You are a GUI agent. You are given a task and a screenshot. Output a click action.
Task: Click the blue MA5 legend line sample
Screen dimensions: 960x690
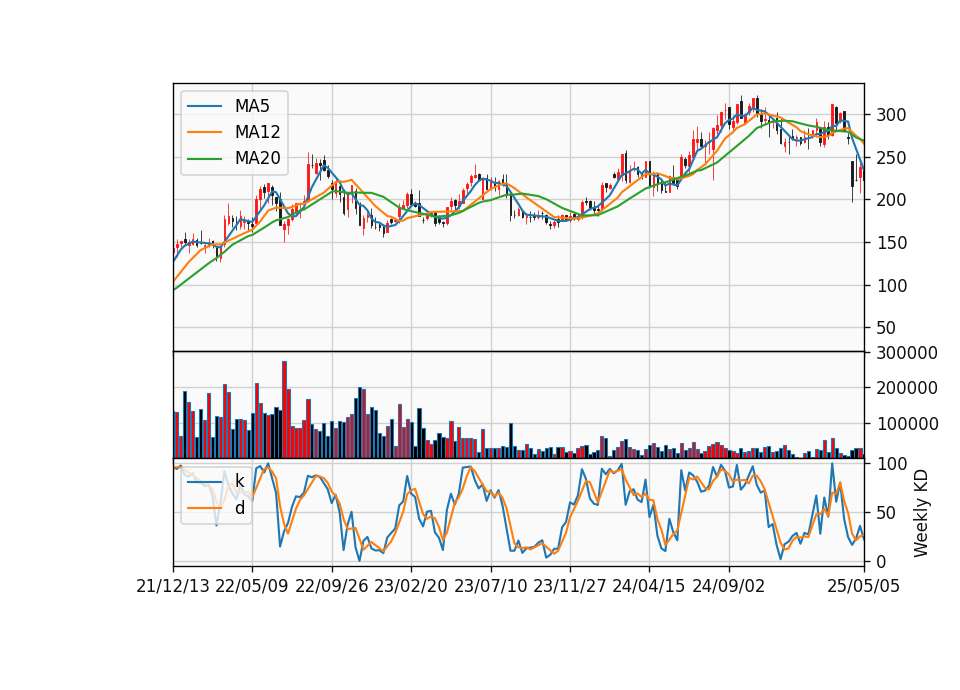pos(204,106)
